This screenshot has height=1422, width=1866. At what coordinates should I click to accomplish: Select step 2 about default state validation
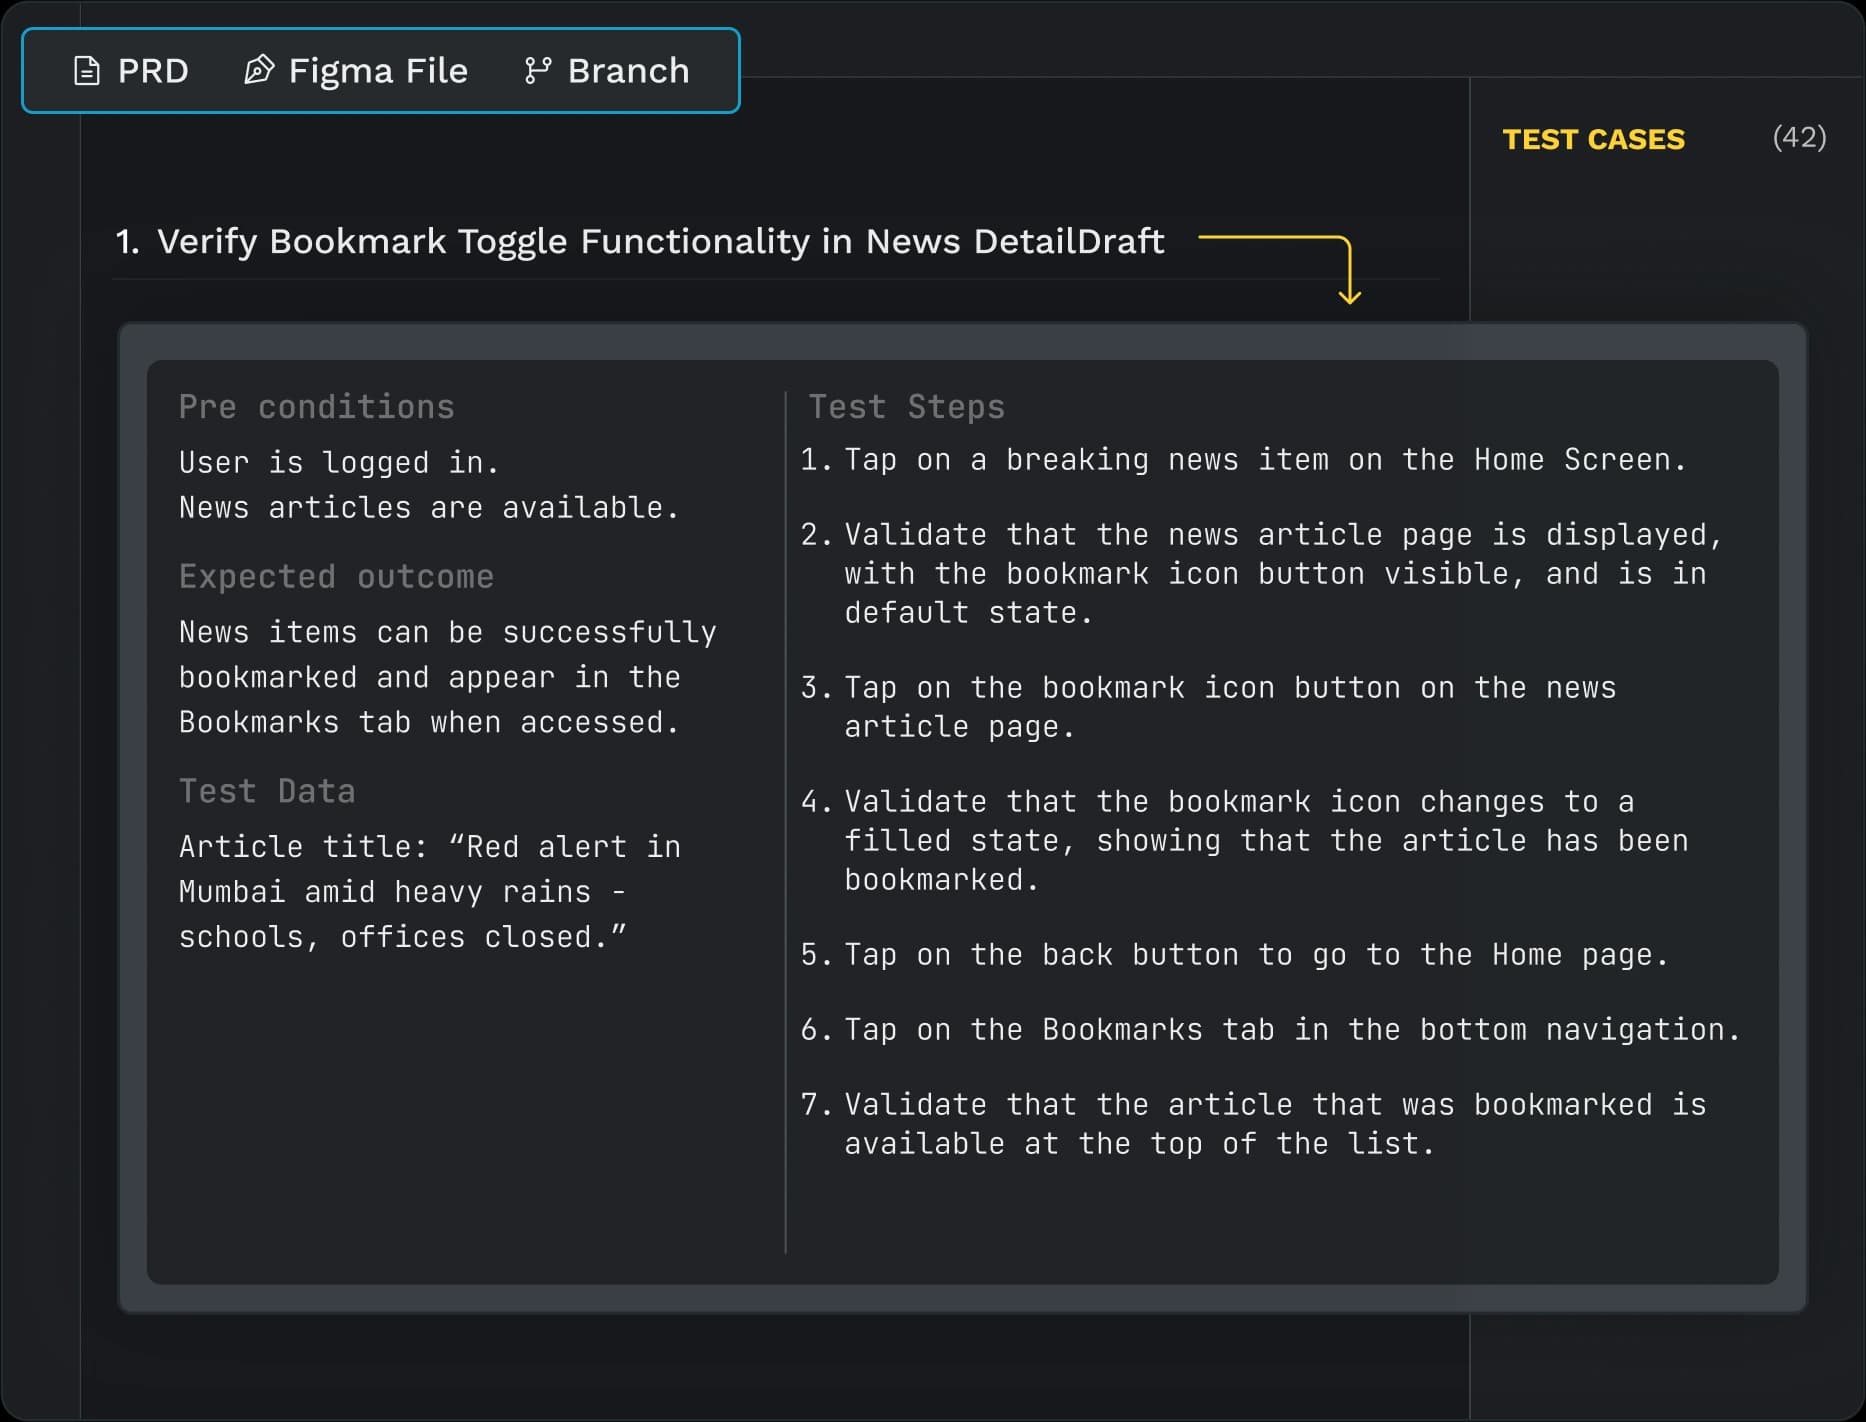1261,573
